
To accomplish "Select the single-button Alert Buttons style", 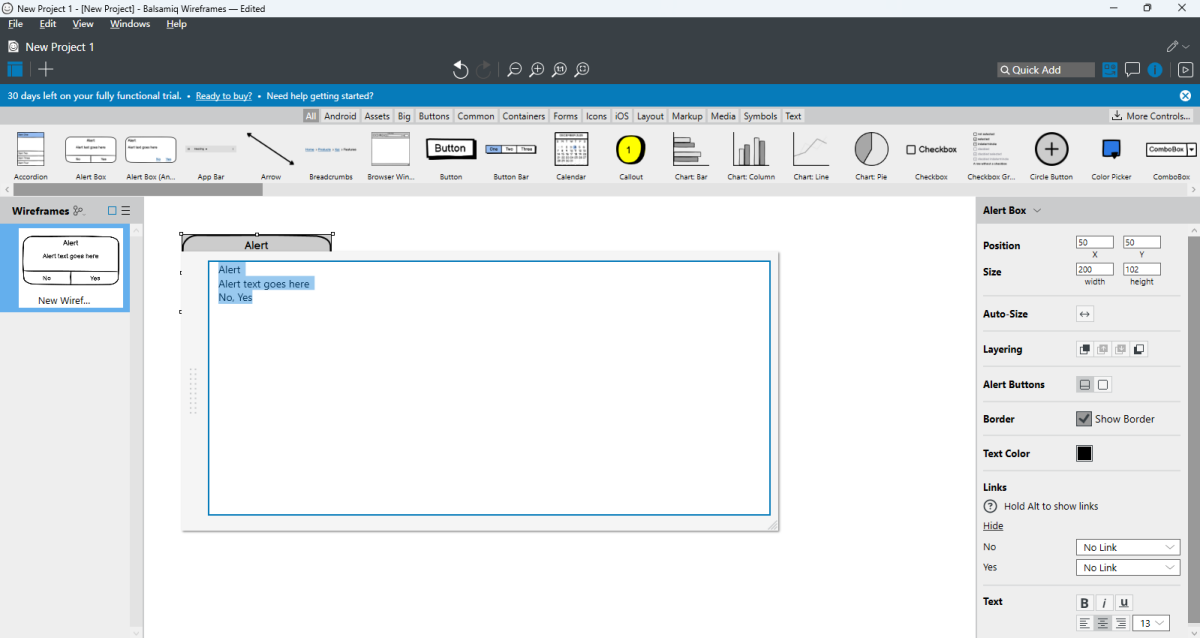I will [x=1084, y=384].
